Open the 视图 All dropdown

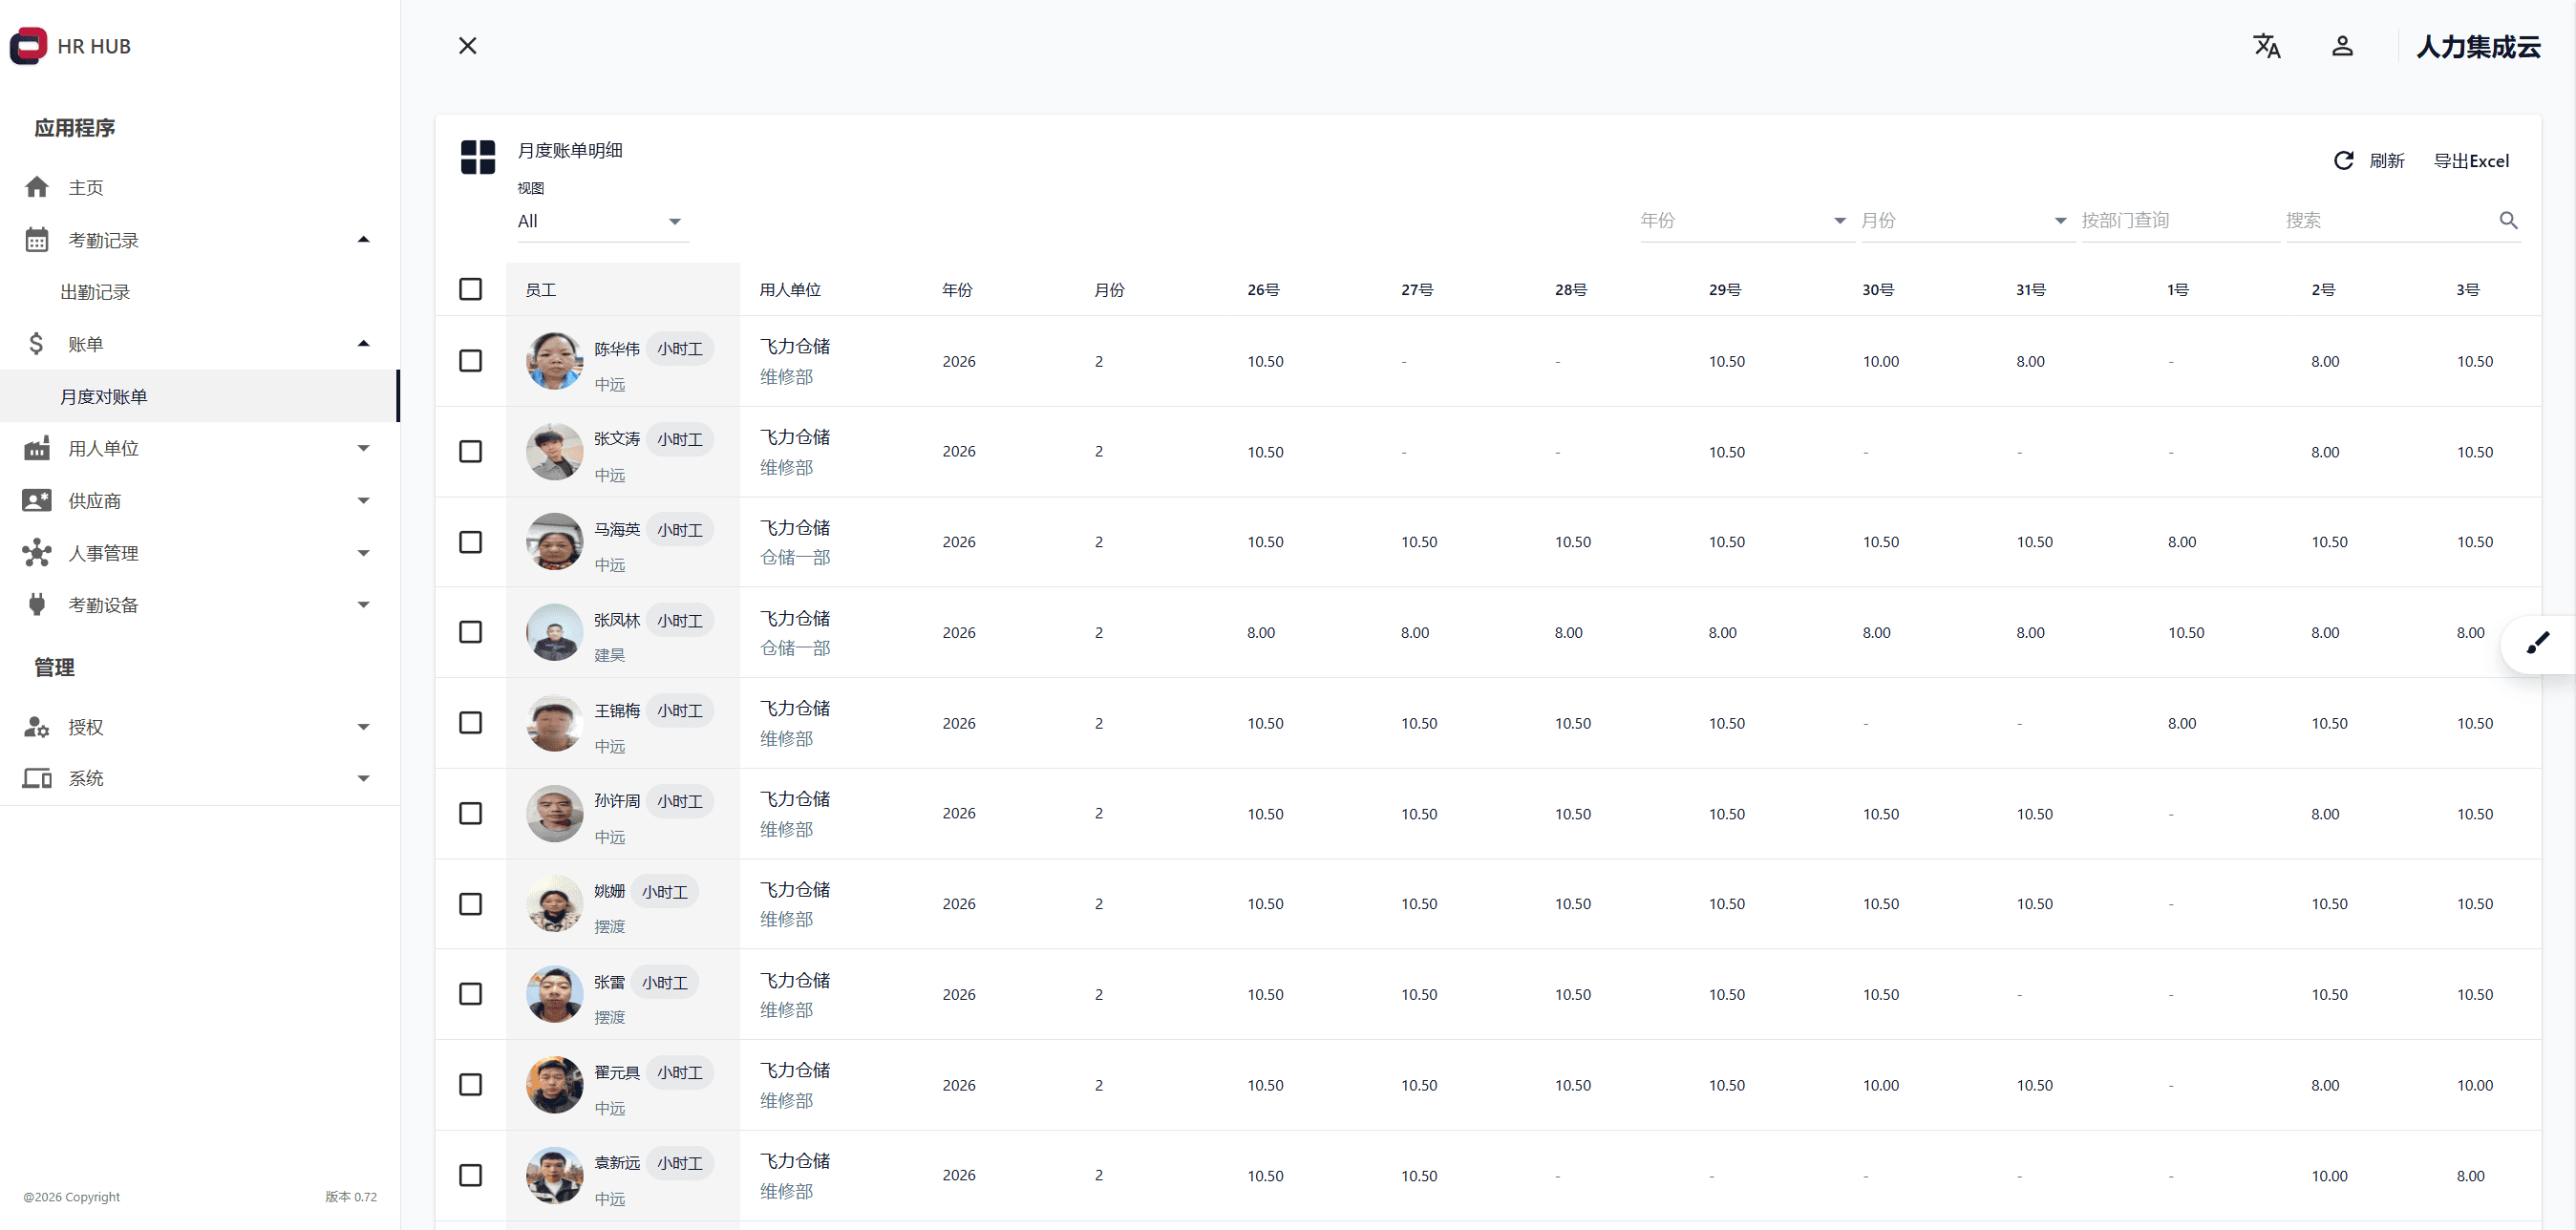click(601, 221)
